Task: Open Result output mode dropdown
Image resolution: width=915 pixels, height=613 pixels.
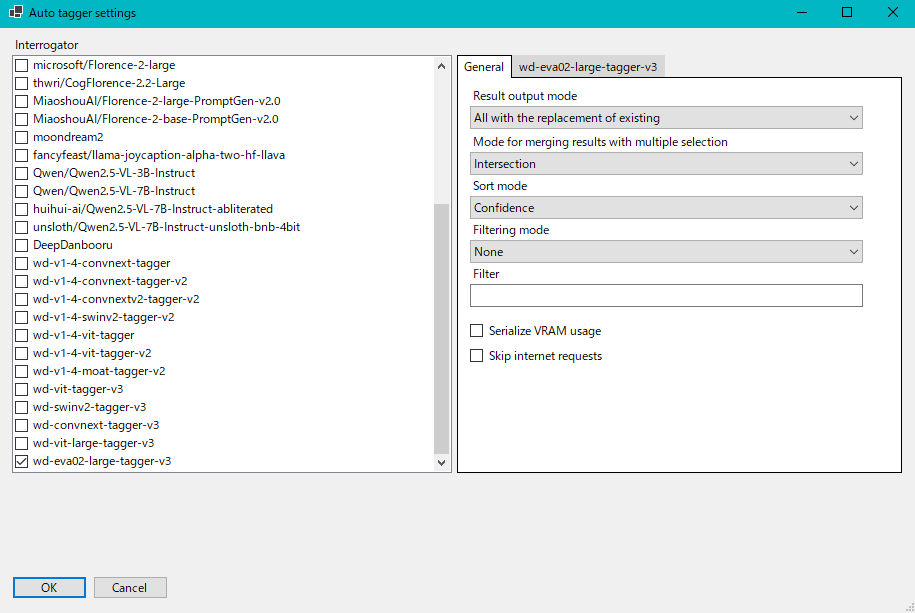Action: [666, 118]
